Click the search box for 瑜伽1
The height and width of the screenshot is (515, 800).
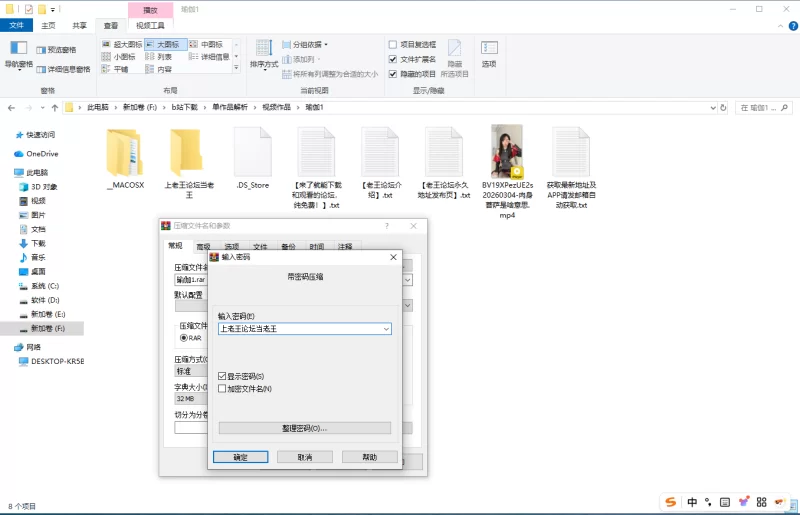click(764, 108)
